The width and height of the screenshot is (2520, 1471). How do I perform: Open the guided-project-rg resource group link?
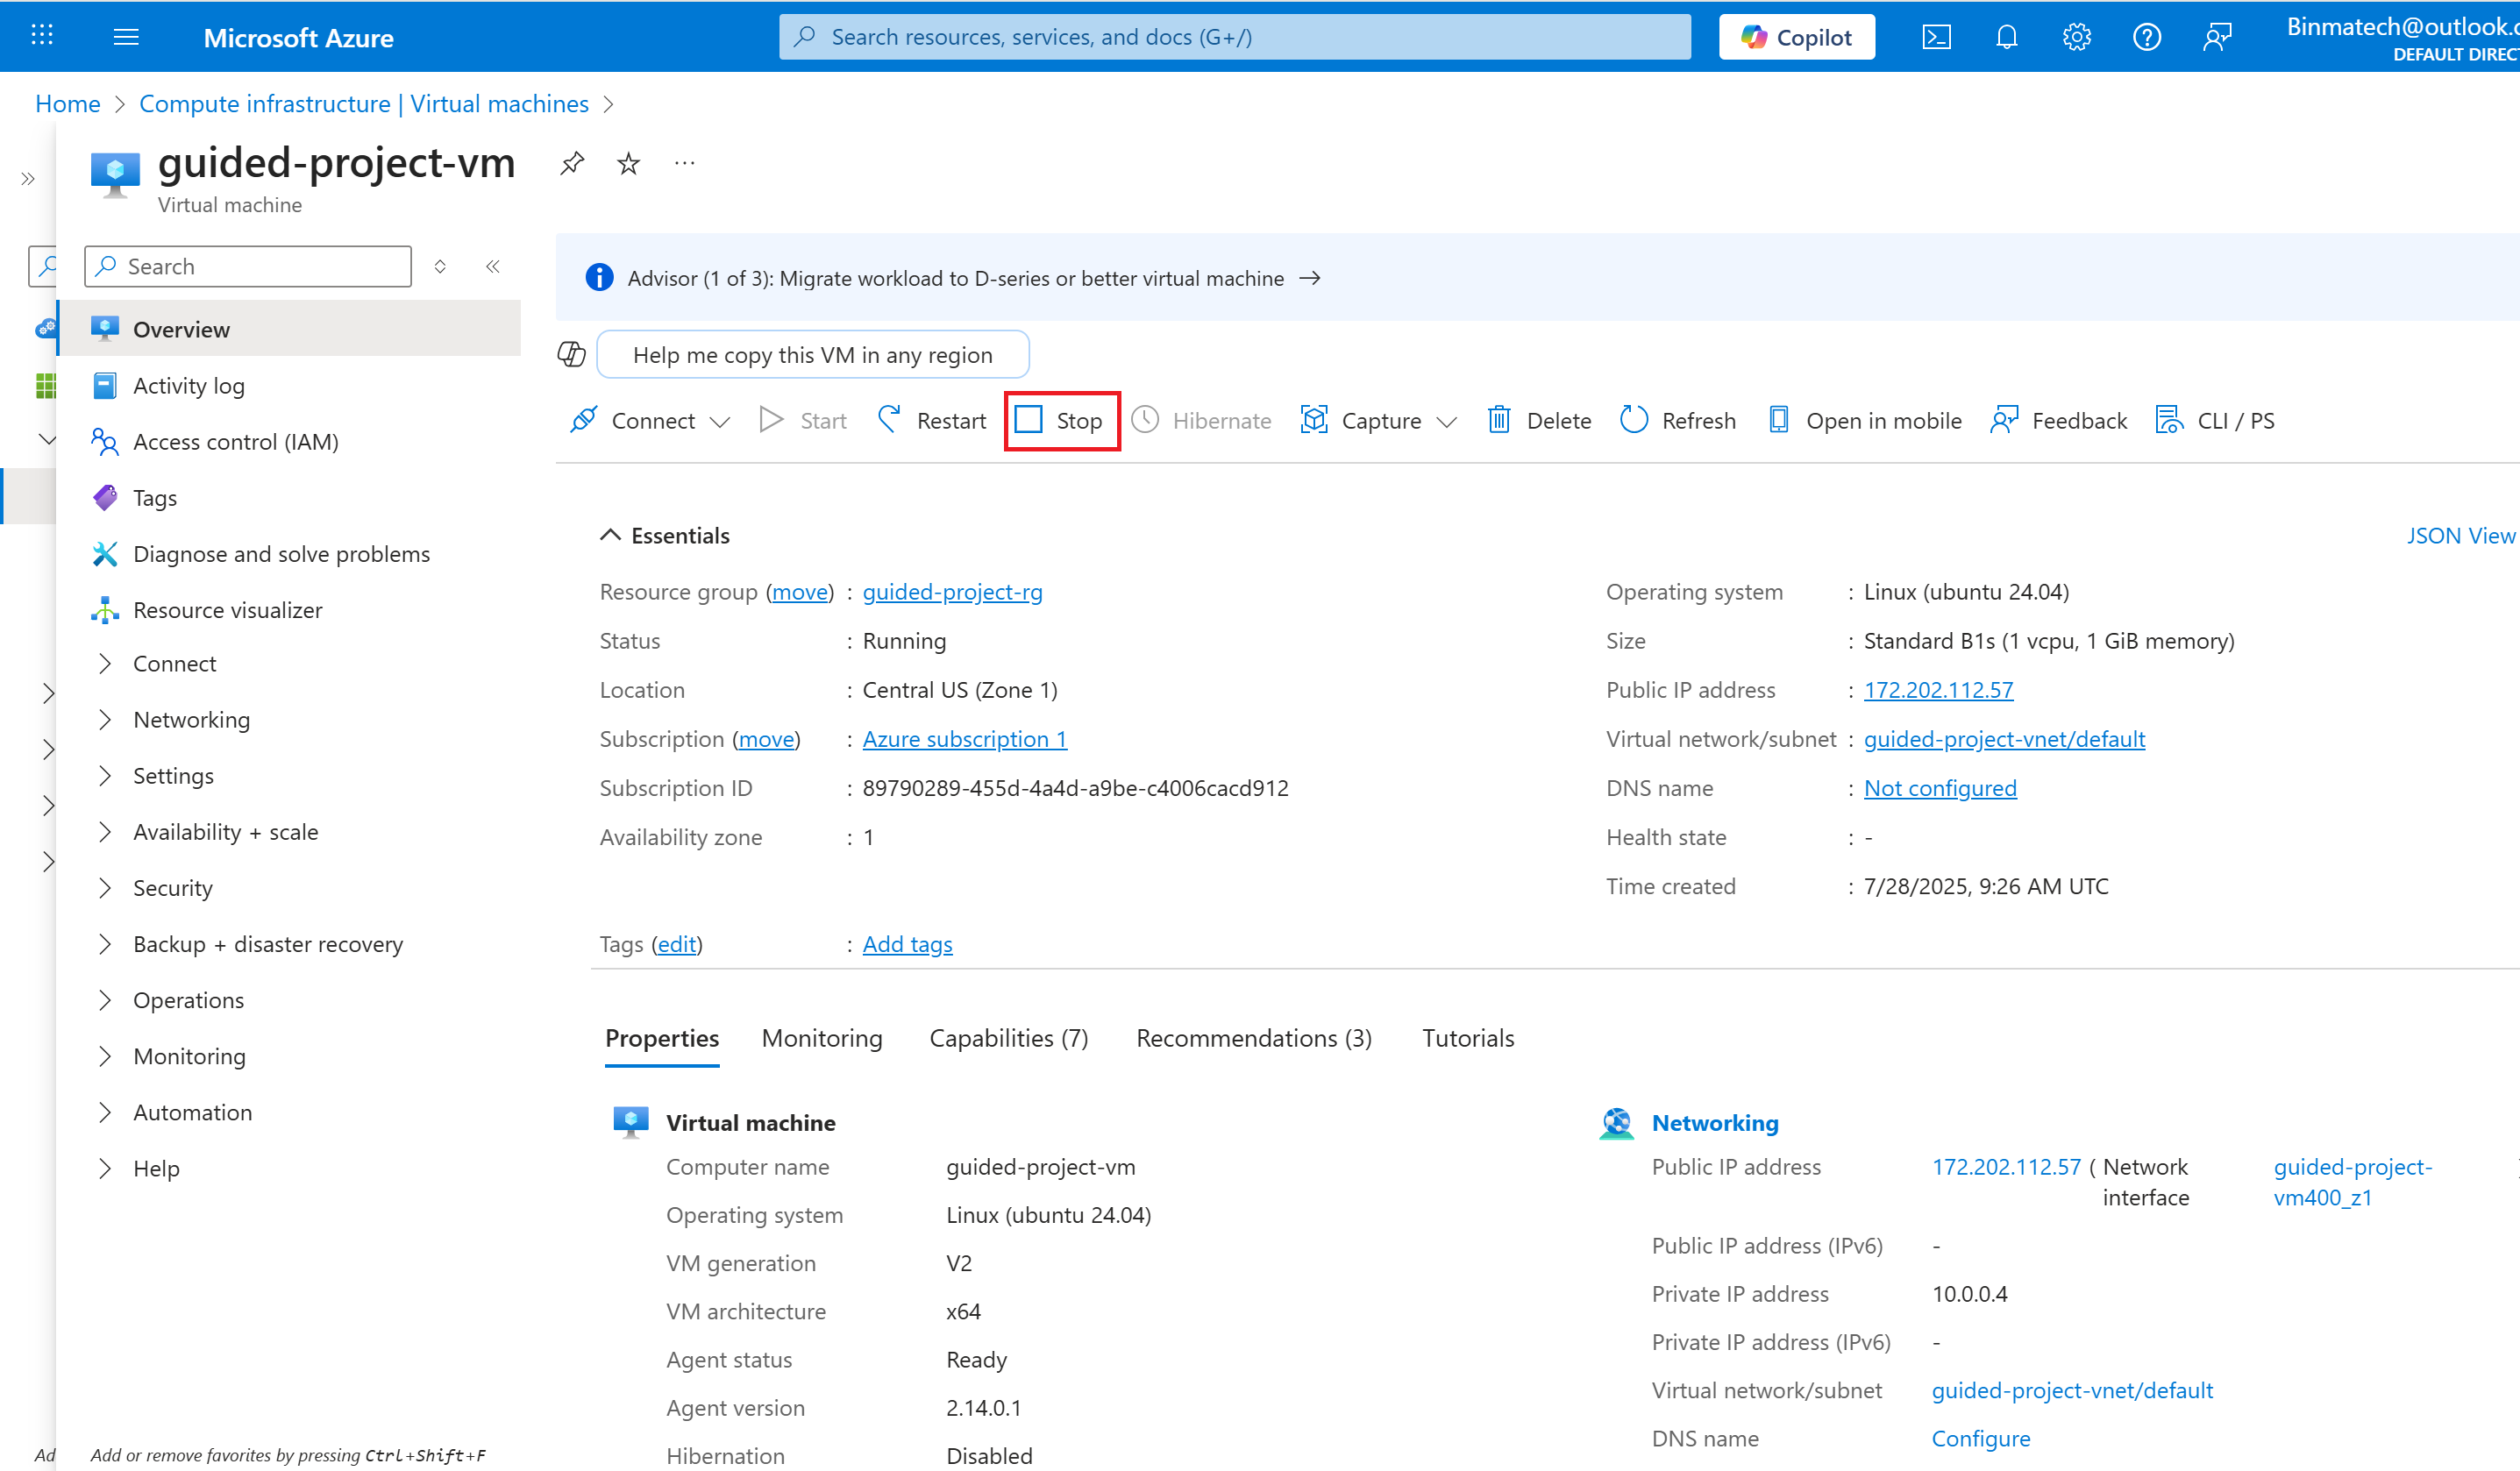pos(952,592)
